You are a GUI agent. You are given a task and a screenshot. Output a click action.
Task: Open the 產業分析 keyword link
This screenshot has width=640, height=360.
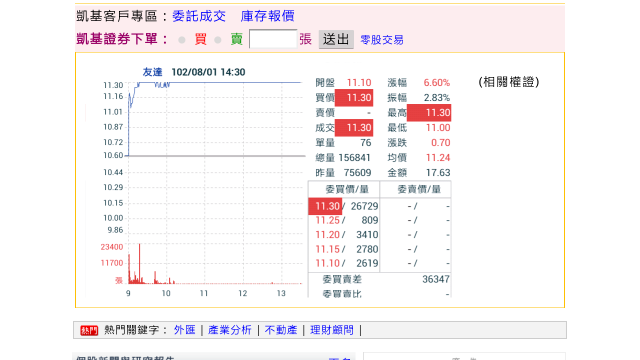[x=229, y=330]
